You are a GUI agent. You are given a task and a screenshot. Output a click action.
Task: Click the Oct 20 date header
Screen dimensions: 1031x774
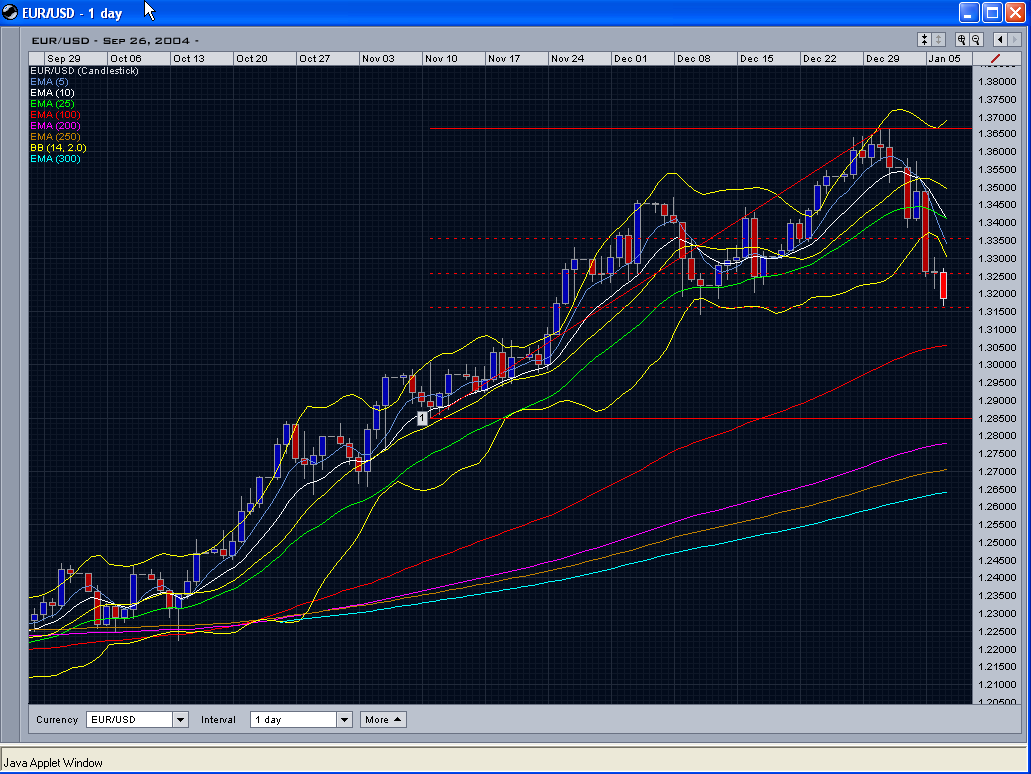pos(252,59)
